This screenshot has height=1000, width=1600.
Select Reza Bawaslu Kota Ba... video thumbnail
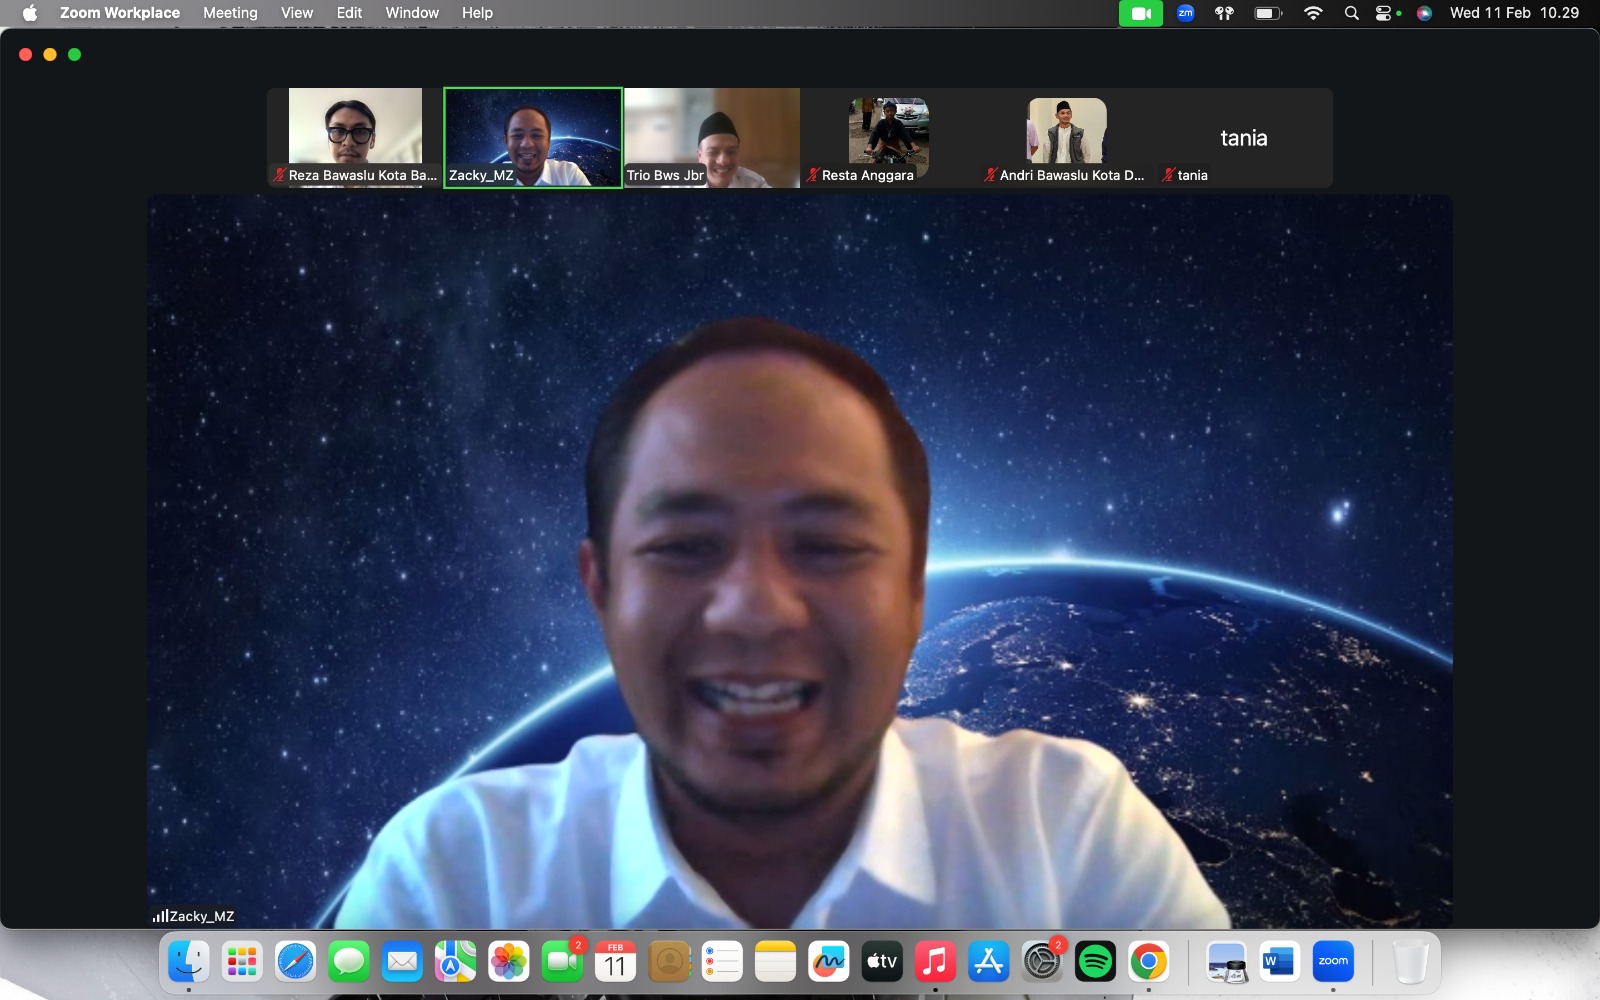coord(355,137)
